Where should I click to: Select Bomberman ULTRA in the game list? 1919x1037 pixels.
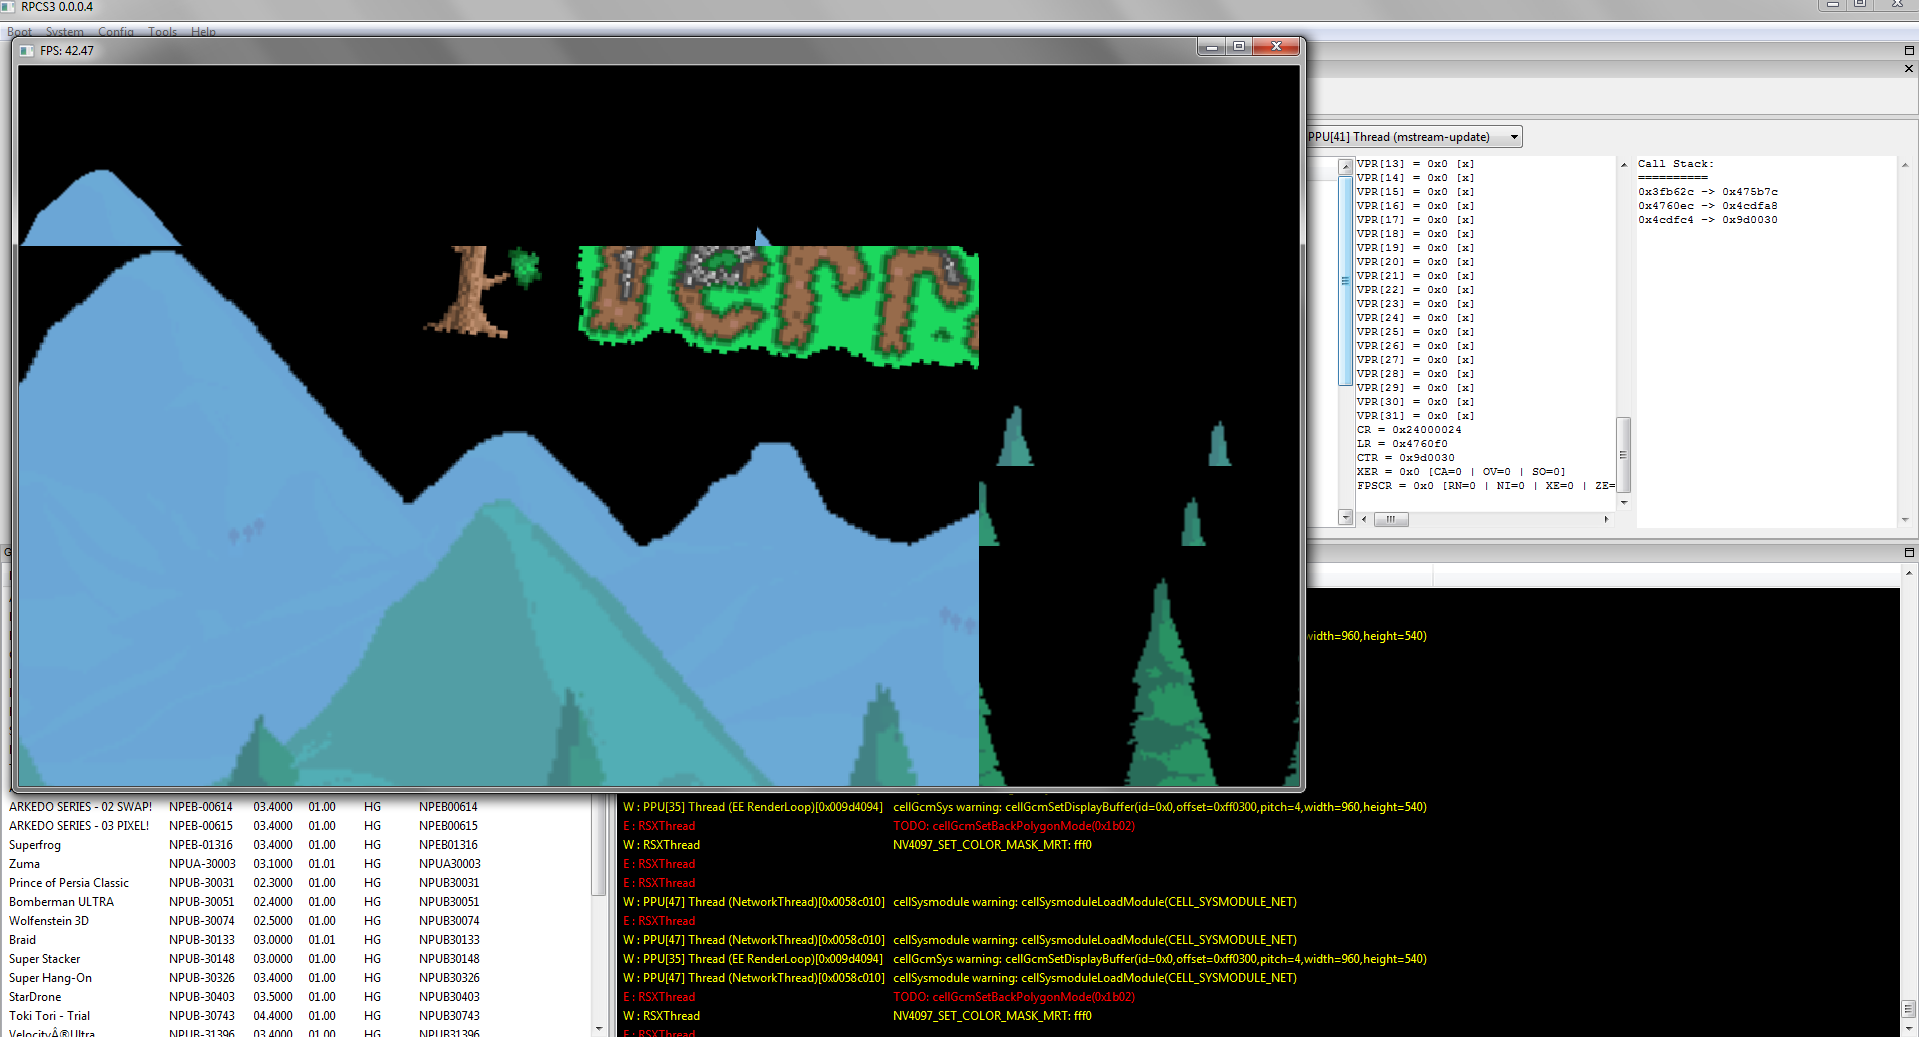click(61, 902)
